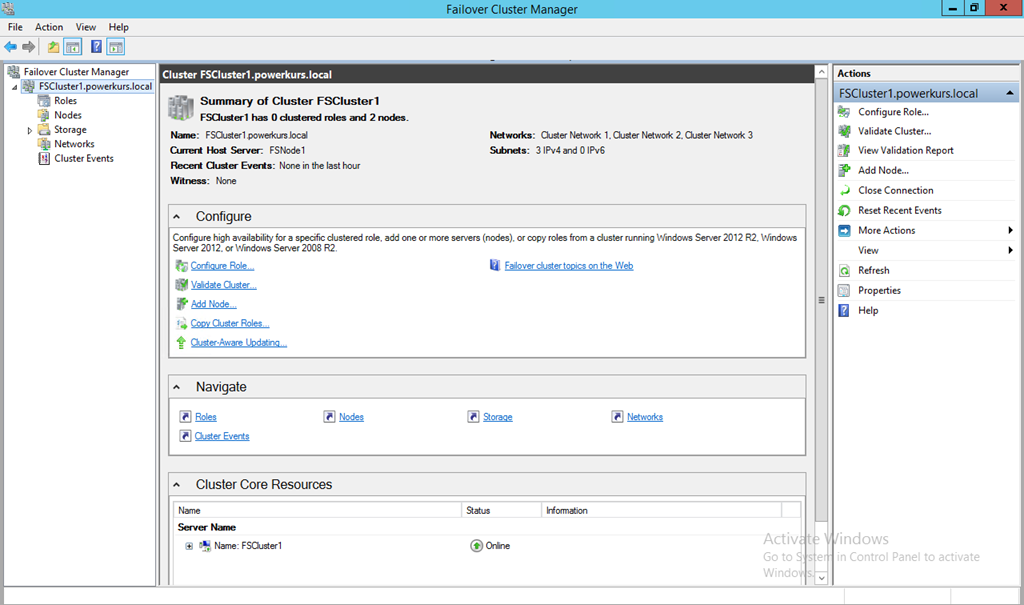Open the View menu in menu bar

pos(86,27)
